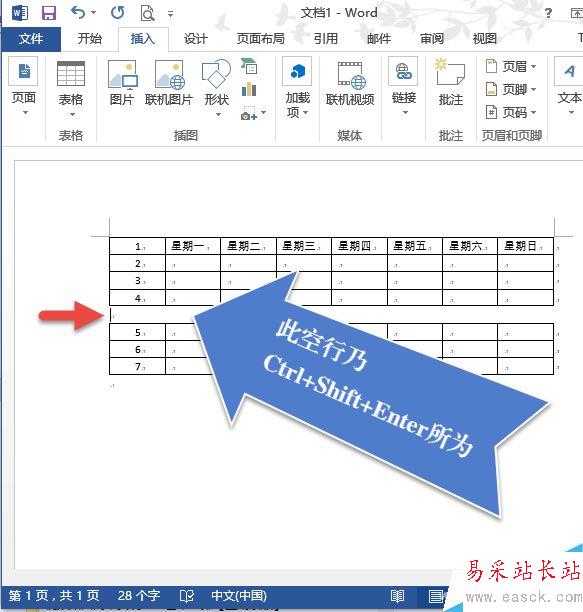The width and height of the screenshot is (583, 612).
Task: Open the 页码 page number dropdown
Action: click(511, 112)
